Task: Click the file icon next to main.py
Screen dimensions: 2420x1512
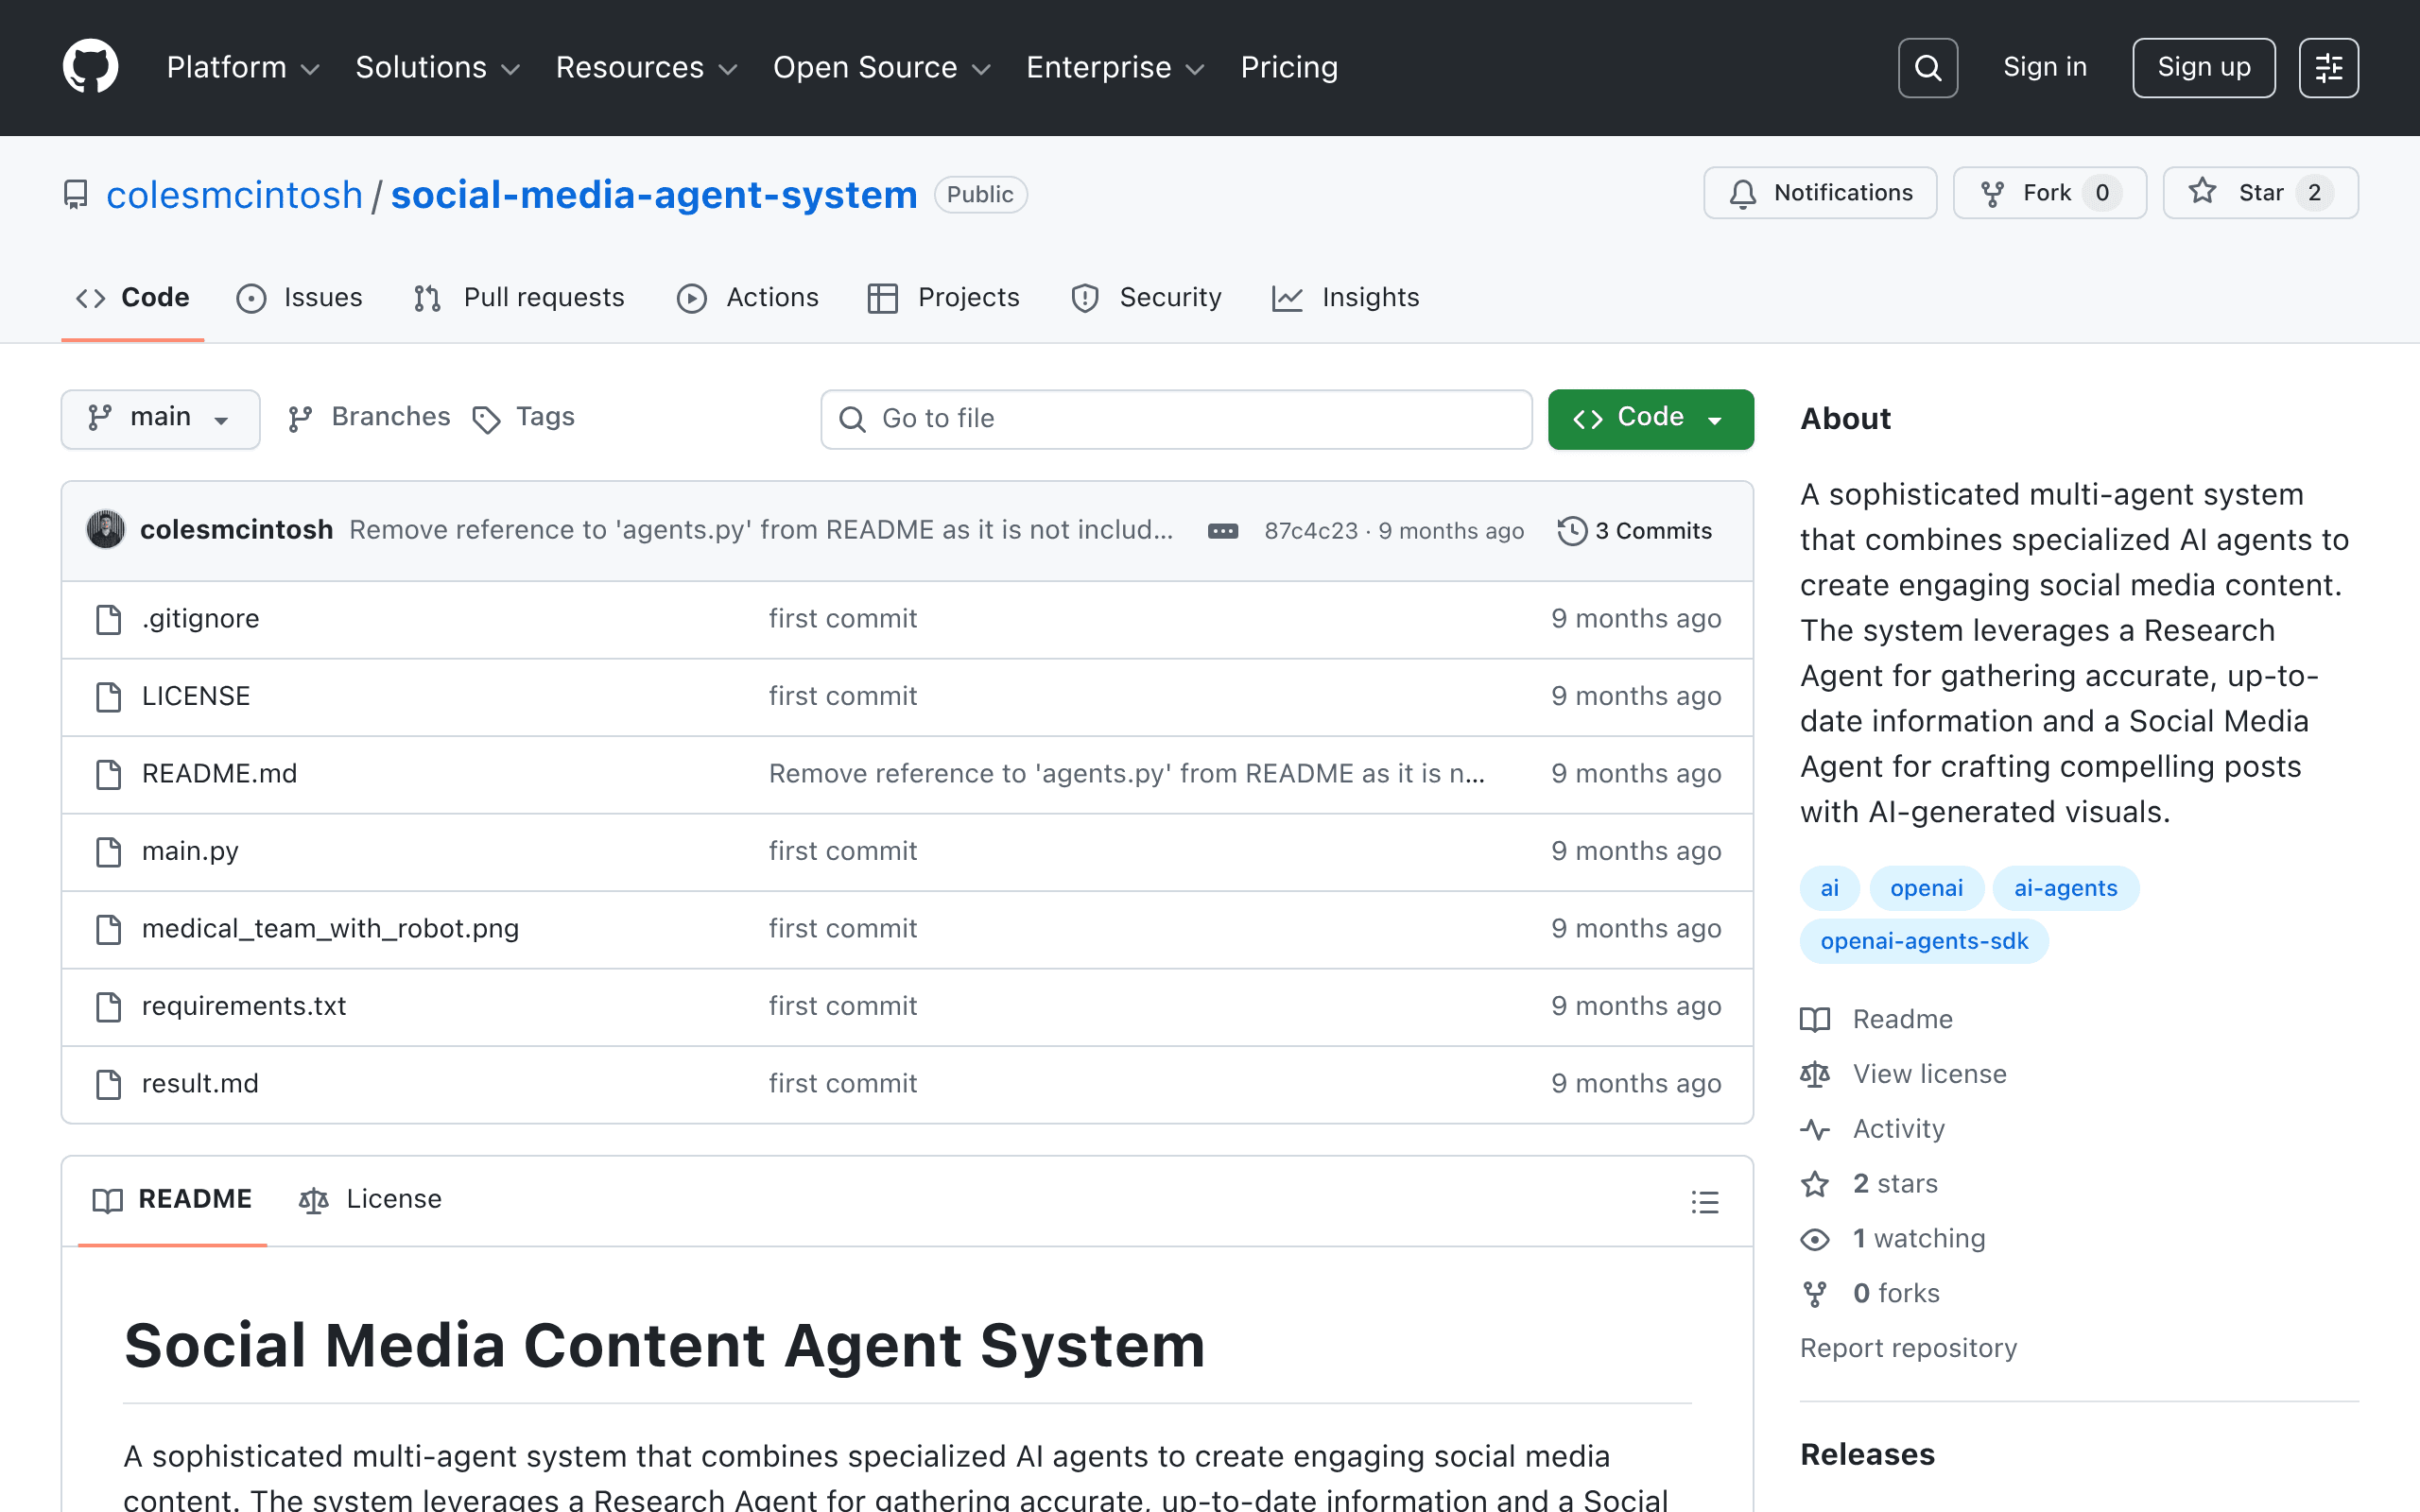Action: point(108,851)
